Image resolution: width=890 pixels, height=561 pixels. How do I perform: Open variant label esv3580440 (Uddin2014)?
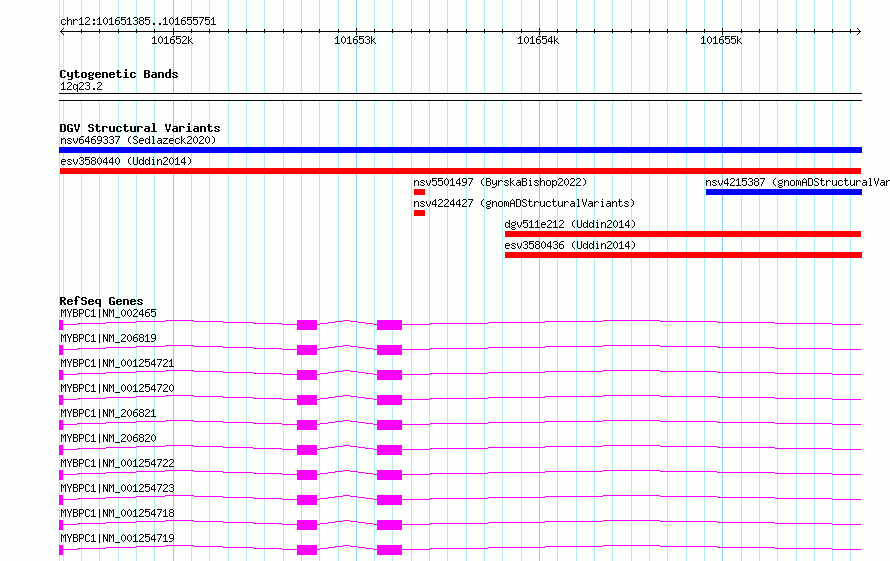pyautogui.click(x=126, y=161)
